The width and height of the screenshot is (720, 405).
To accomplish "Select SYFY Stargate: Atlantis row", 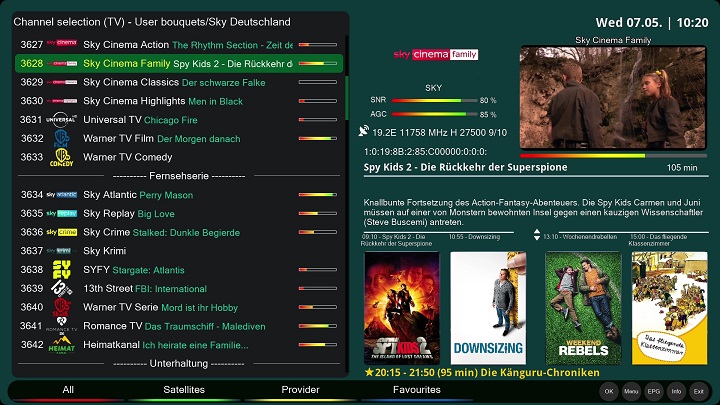I will pyautogui.click(x=179, y=270).
